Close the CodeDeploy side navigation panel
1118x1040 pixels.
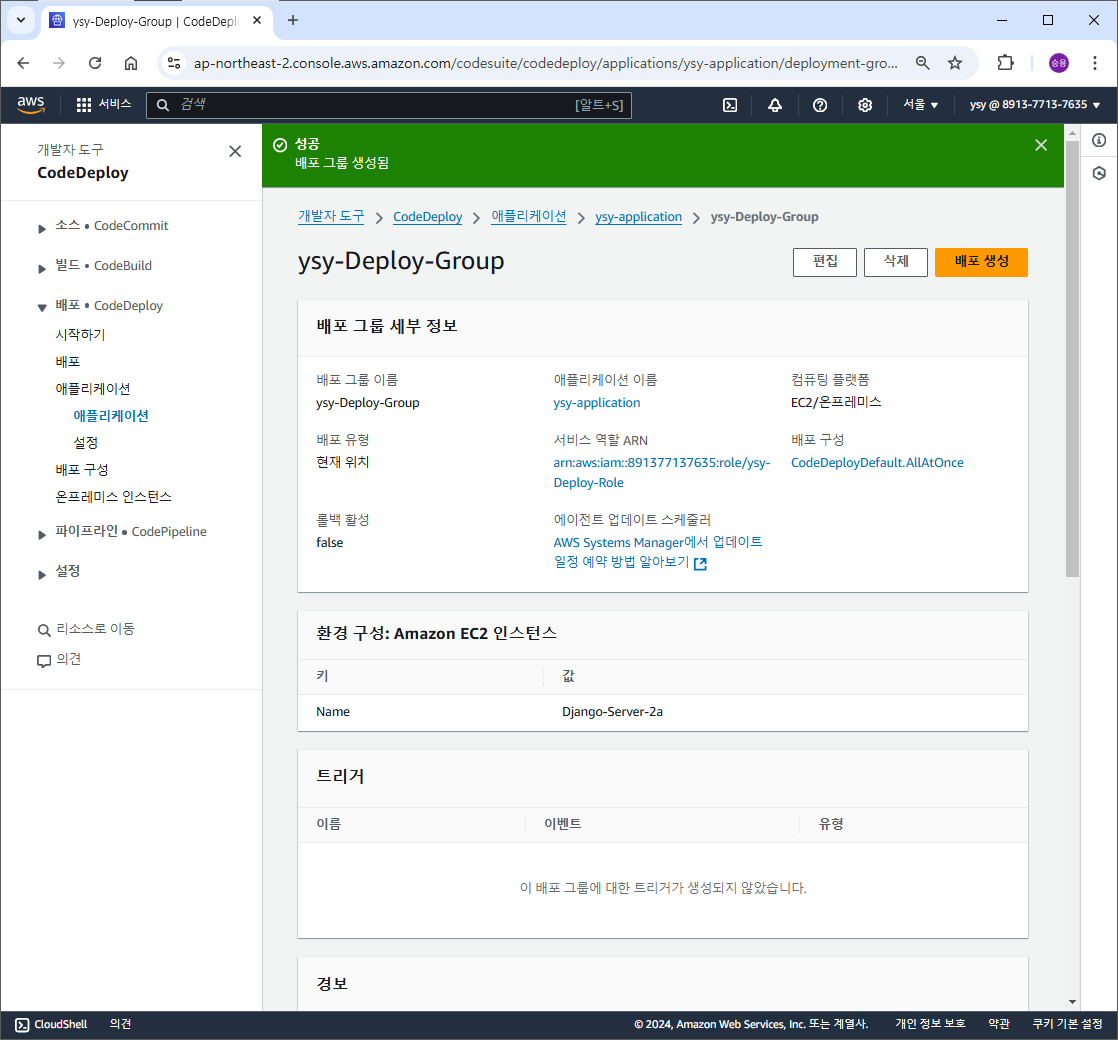pyautogui.click(x=235, y=151)
